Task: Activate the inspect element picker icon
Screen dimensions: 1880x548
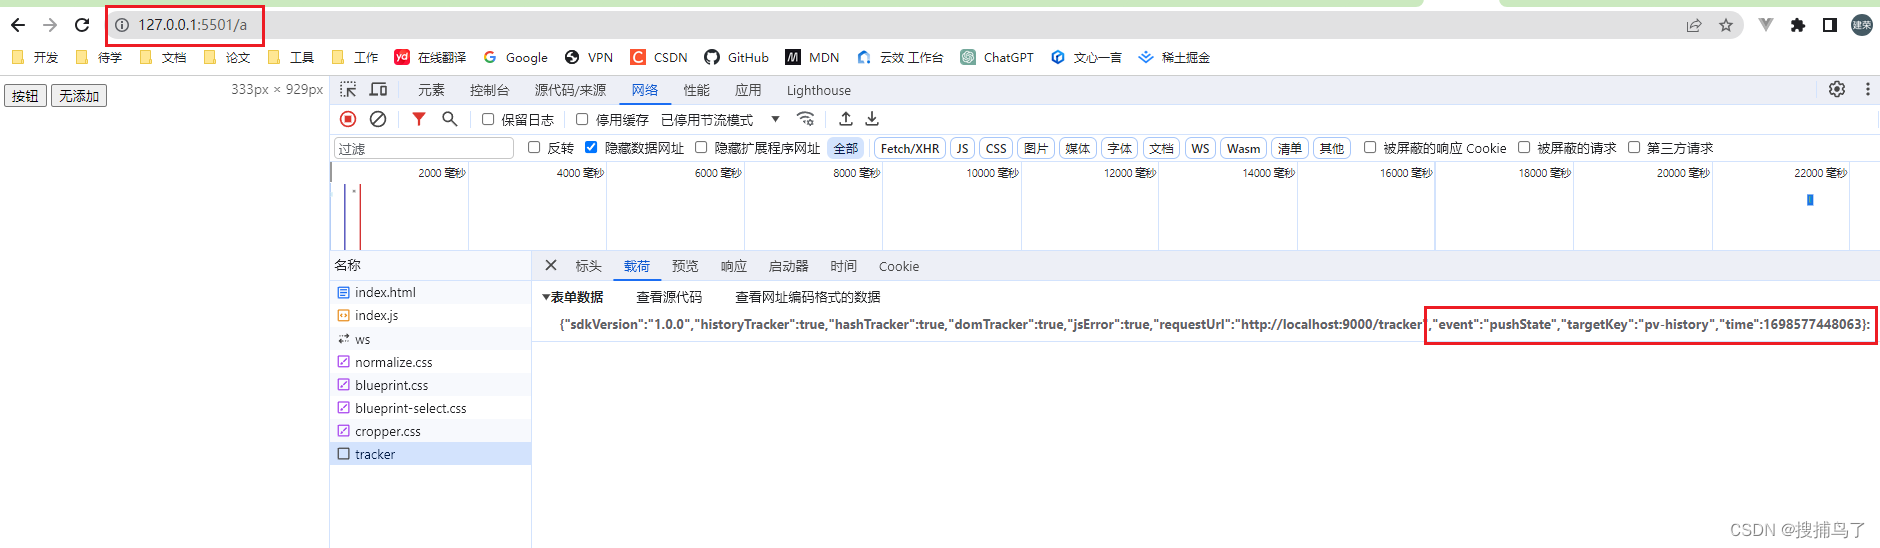Action: [348, 90]
